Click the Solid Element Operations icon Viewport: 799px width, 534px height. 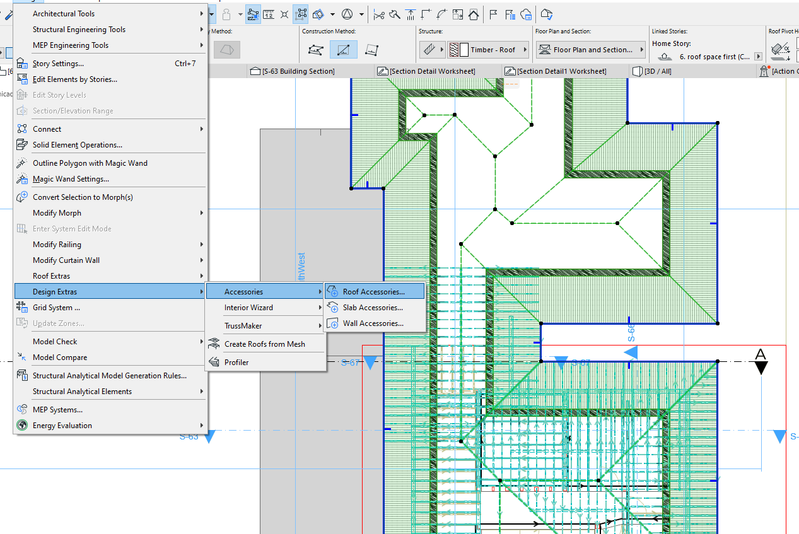pos(22,145)
